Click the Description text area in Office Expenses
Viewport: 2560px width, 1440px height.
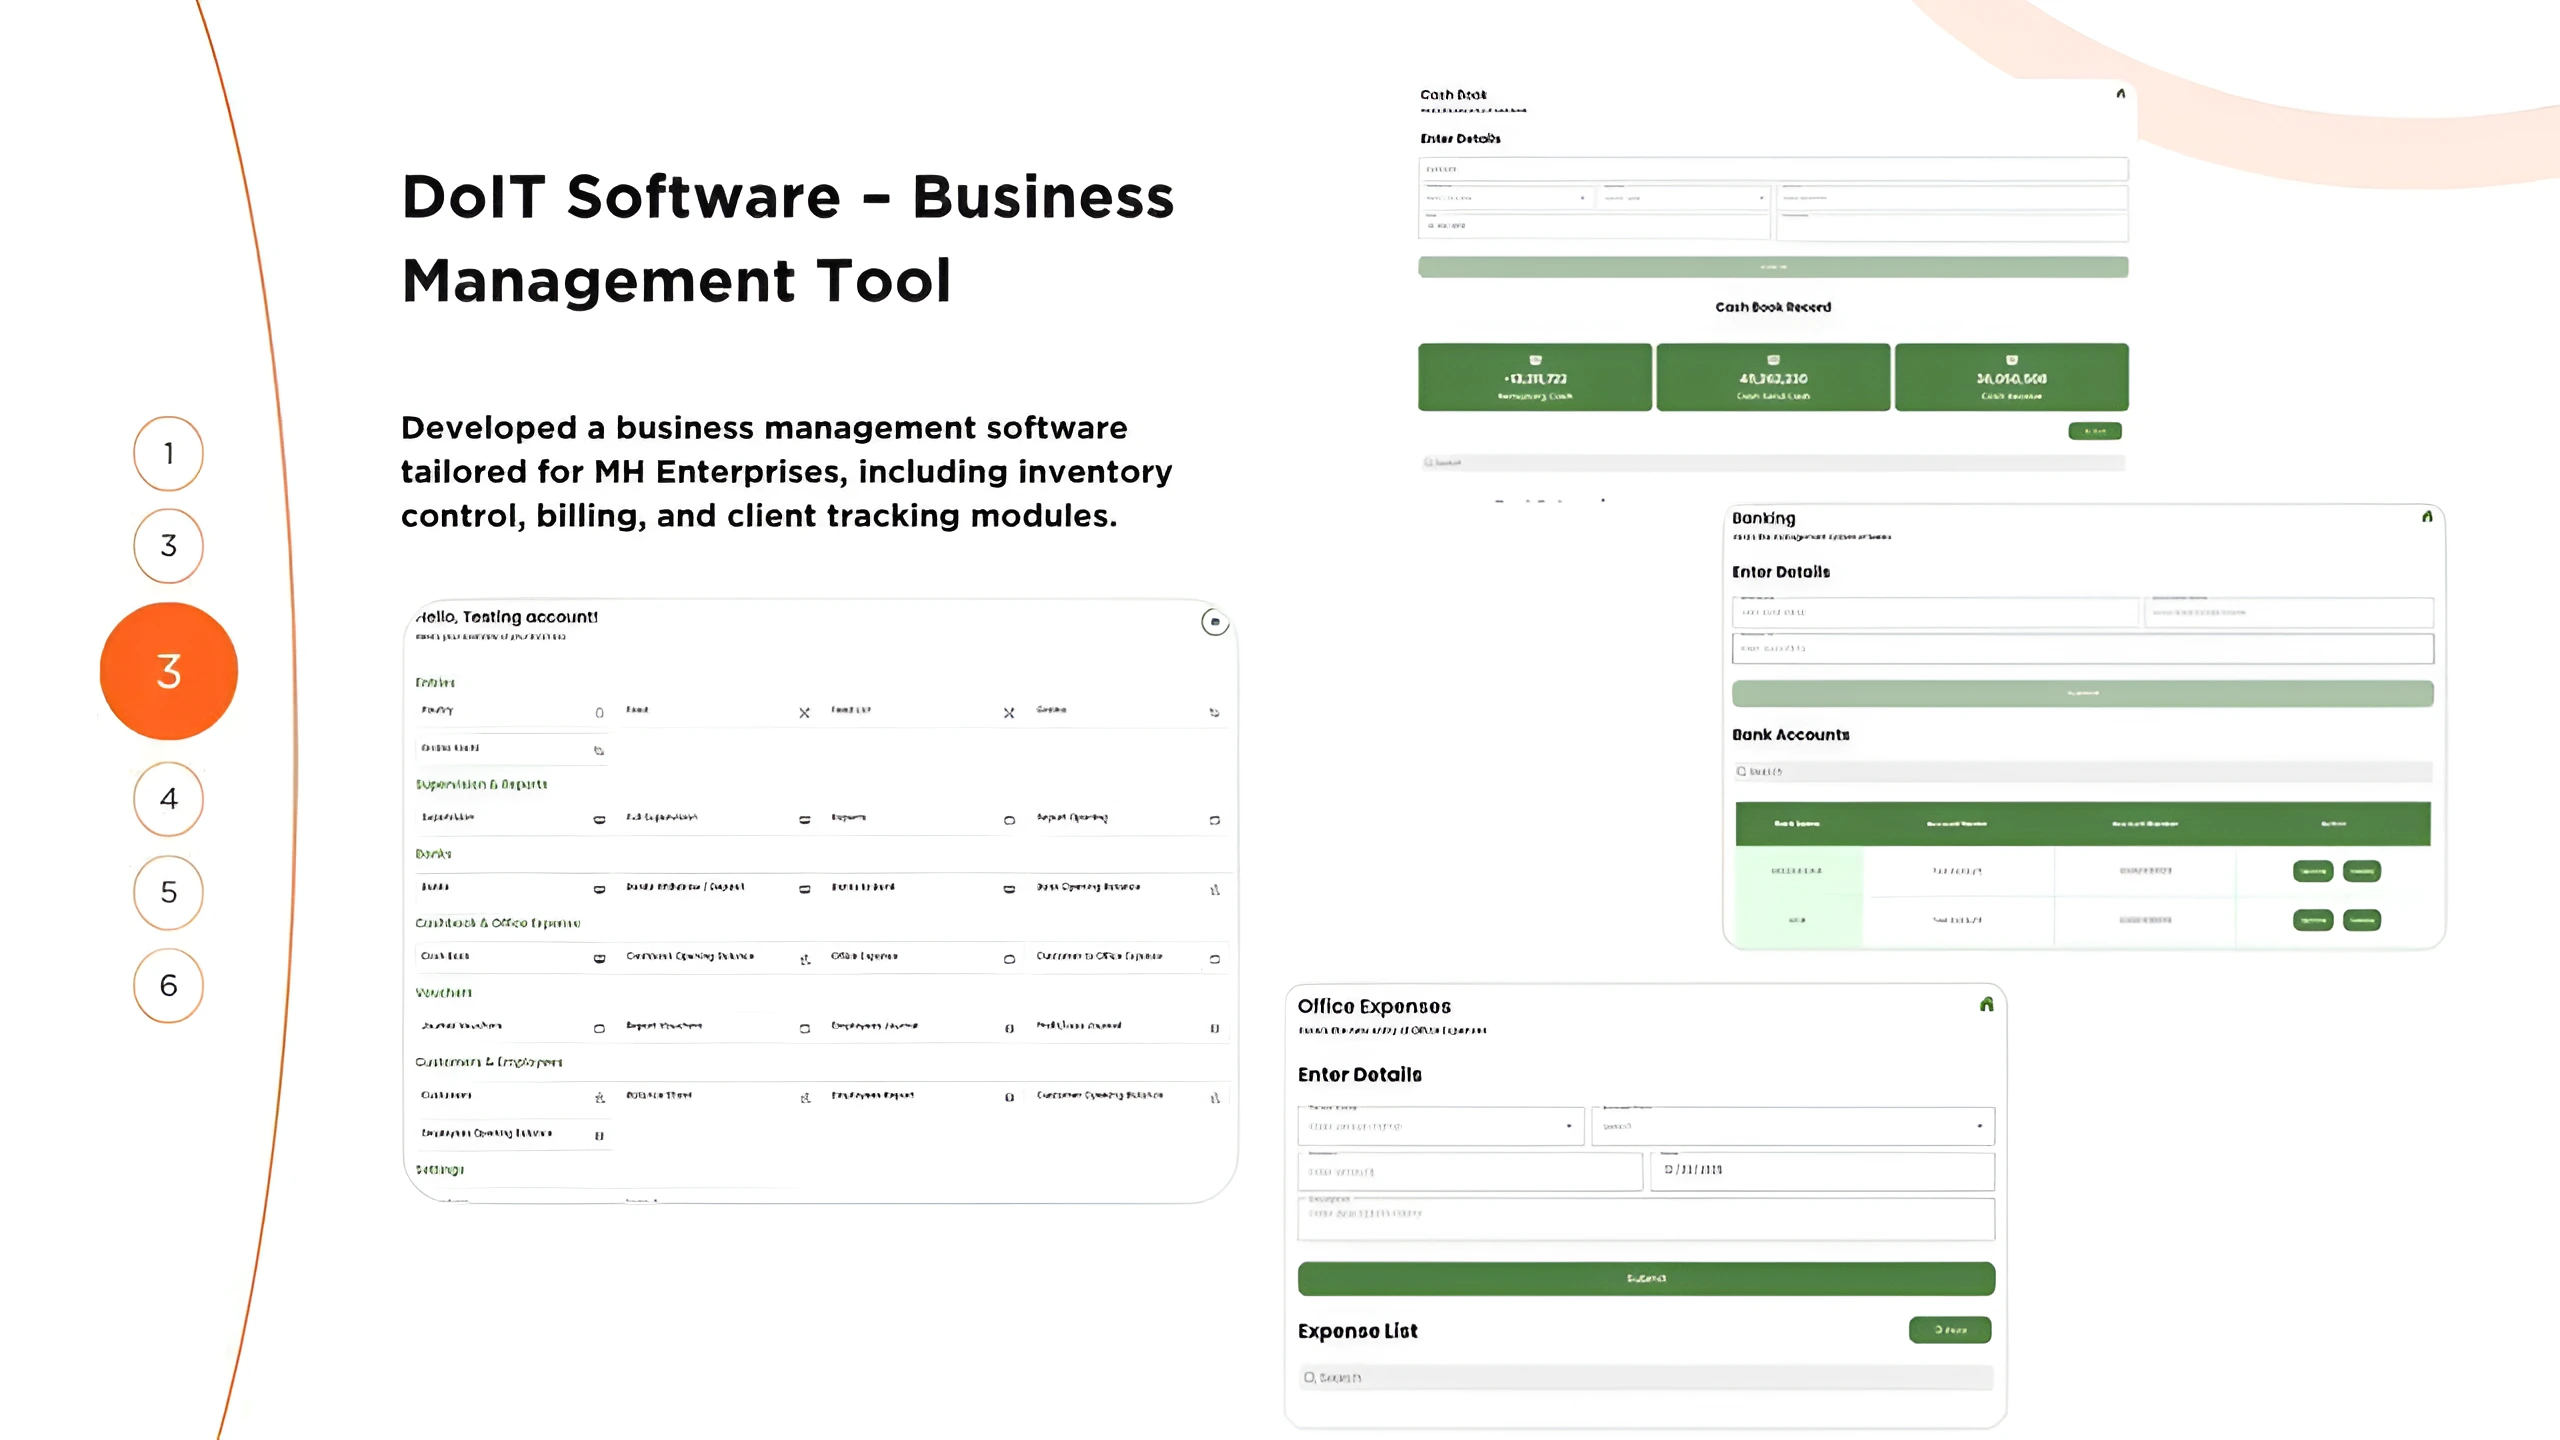[x=1646, y=1218]
